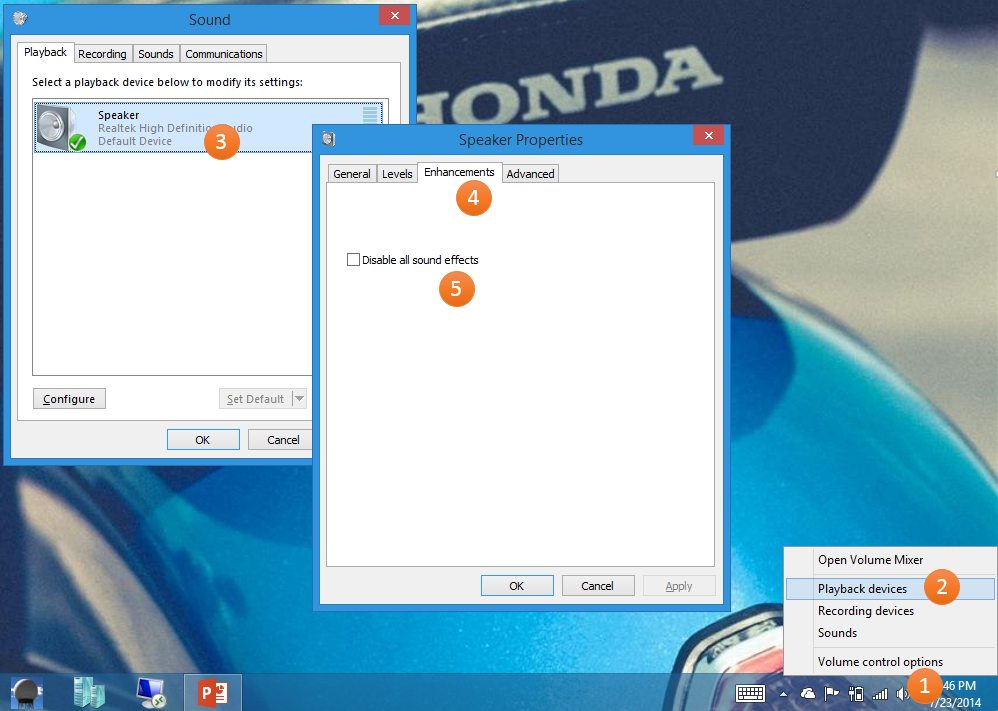Enable Disable all sound effects checkbox

[353, 260]
